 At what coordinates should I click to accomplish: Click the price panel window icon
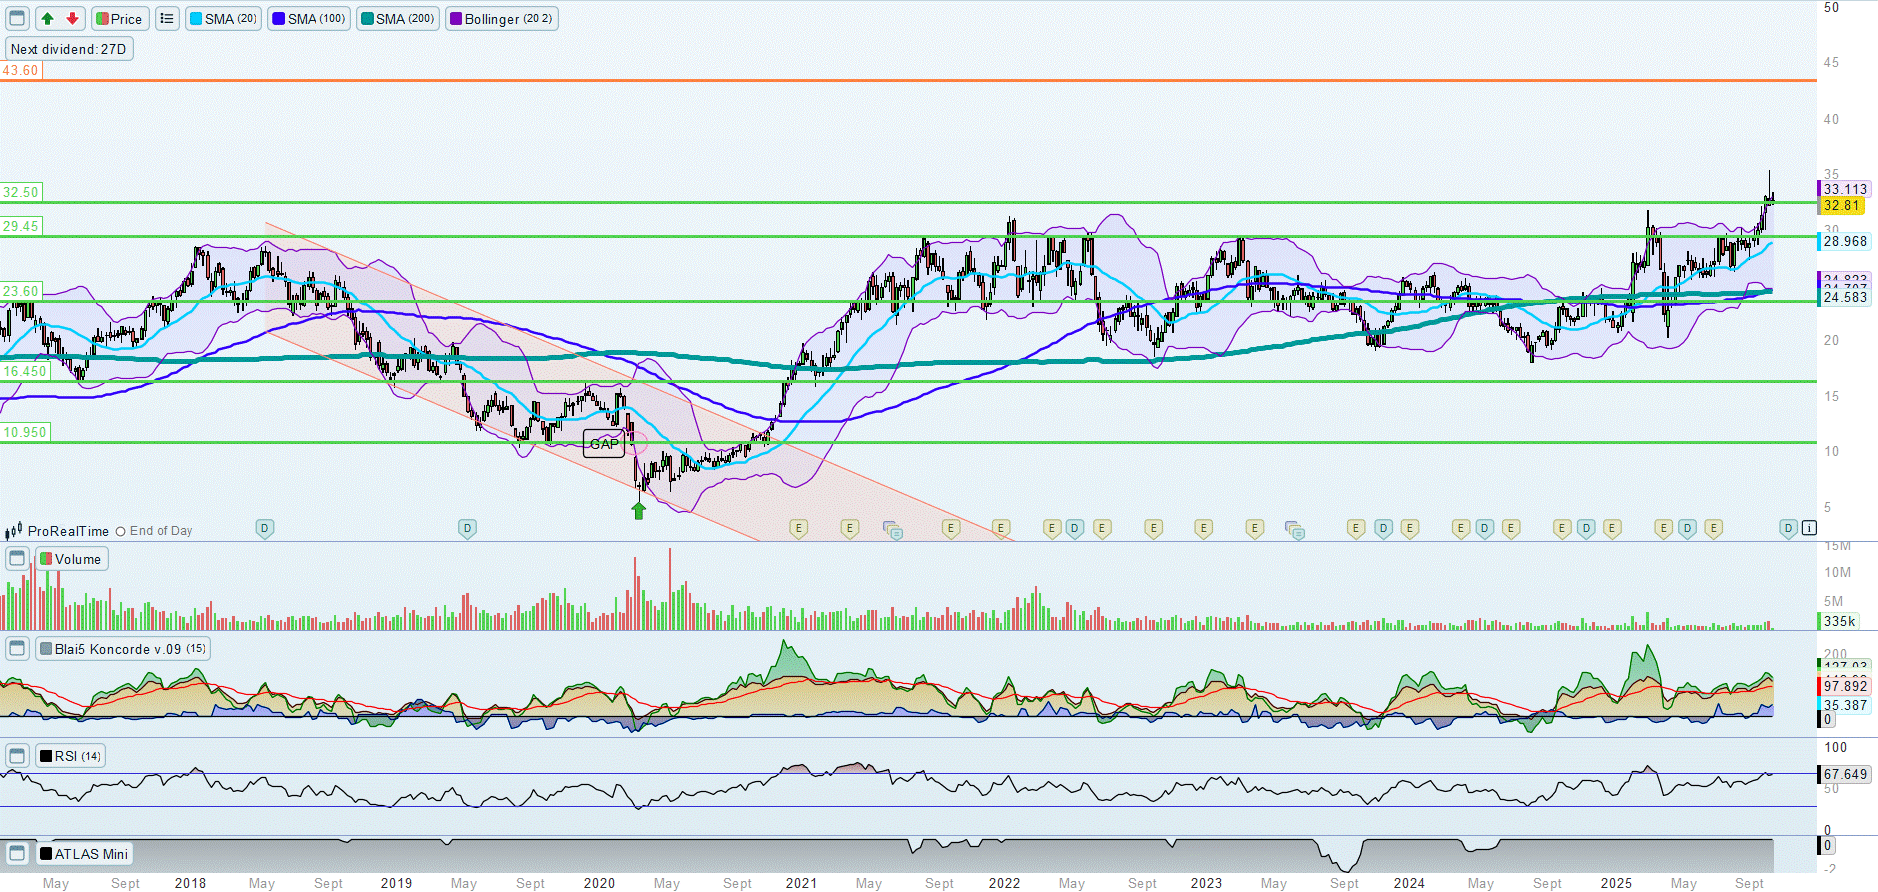17,19
